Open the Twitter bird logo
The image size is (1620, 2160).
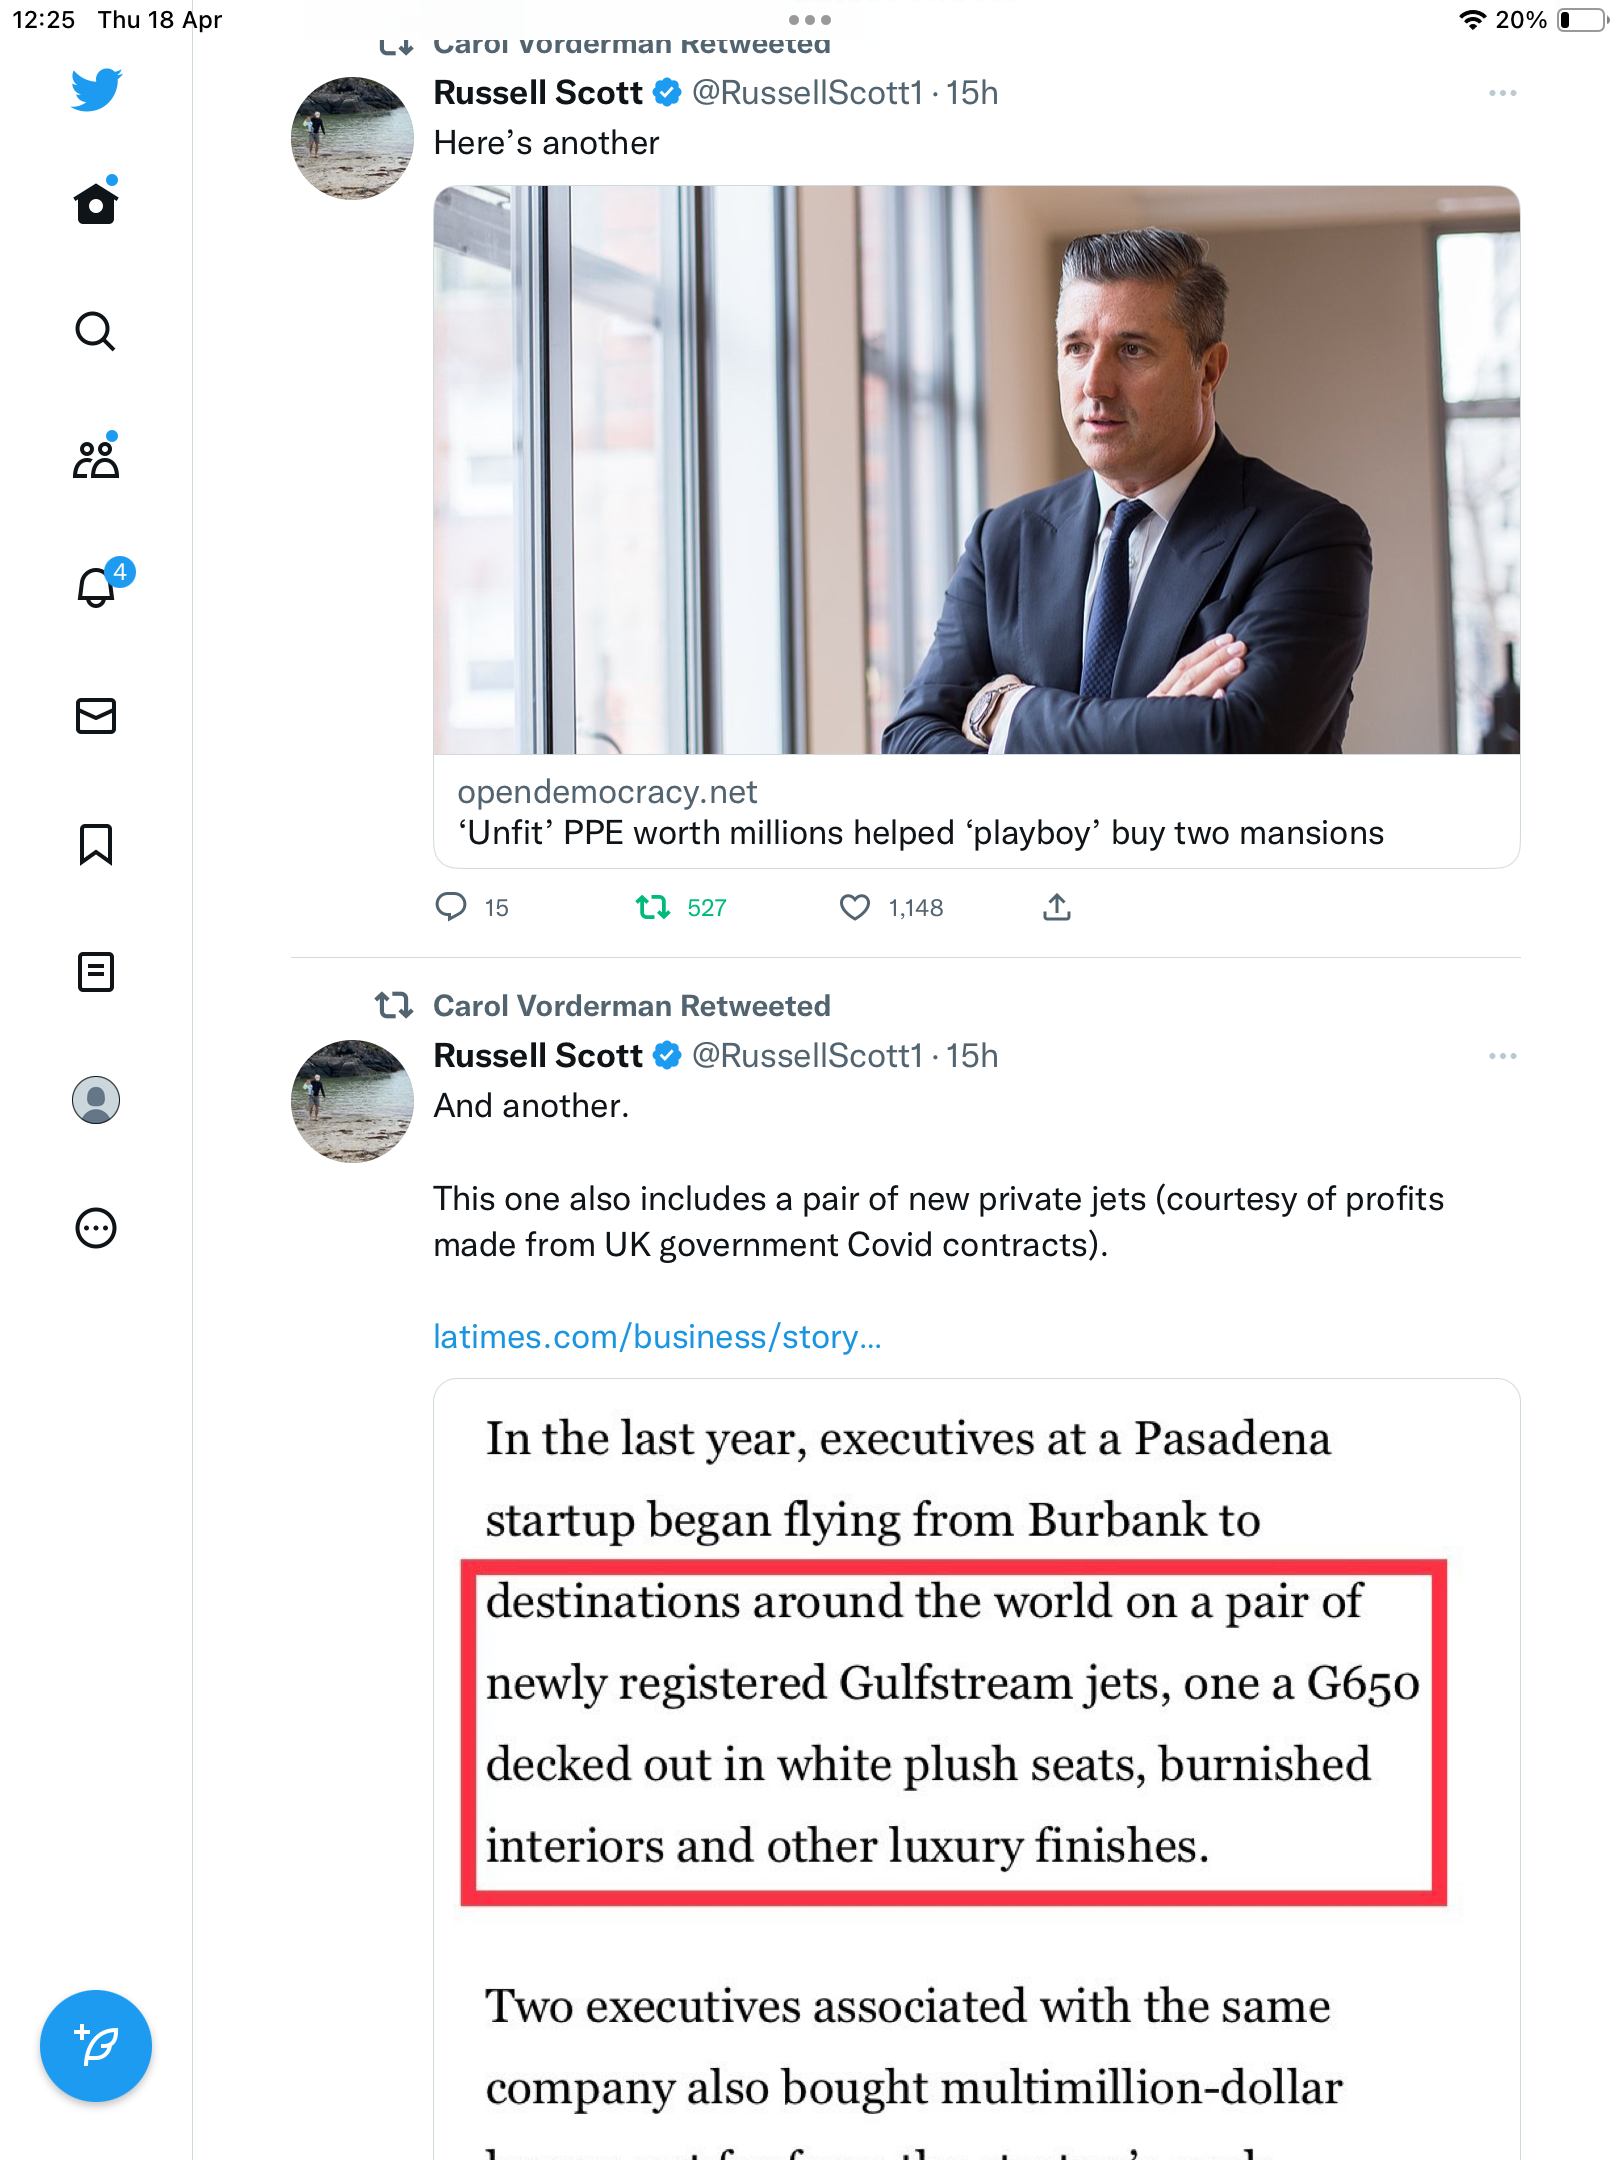[96, 90]
